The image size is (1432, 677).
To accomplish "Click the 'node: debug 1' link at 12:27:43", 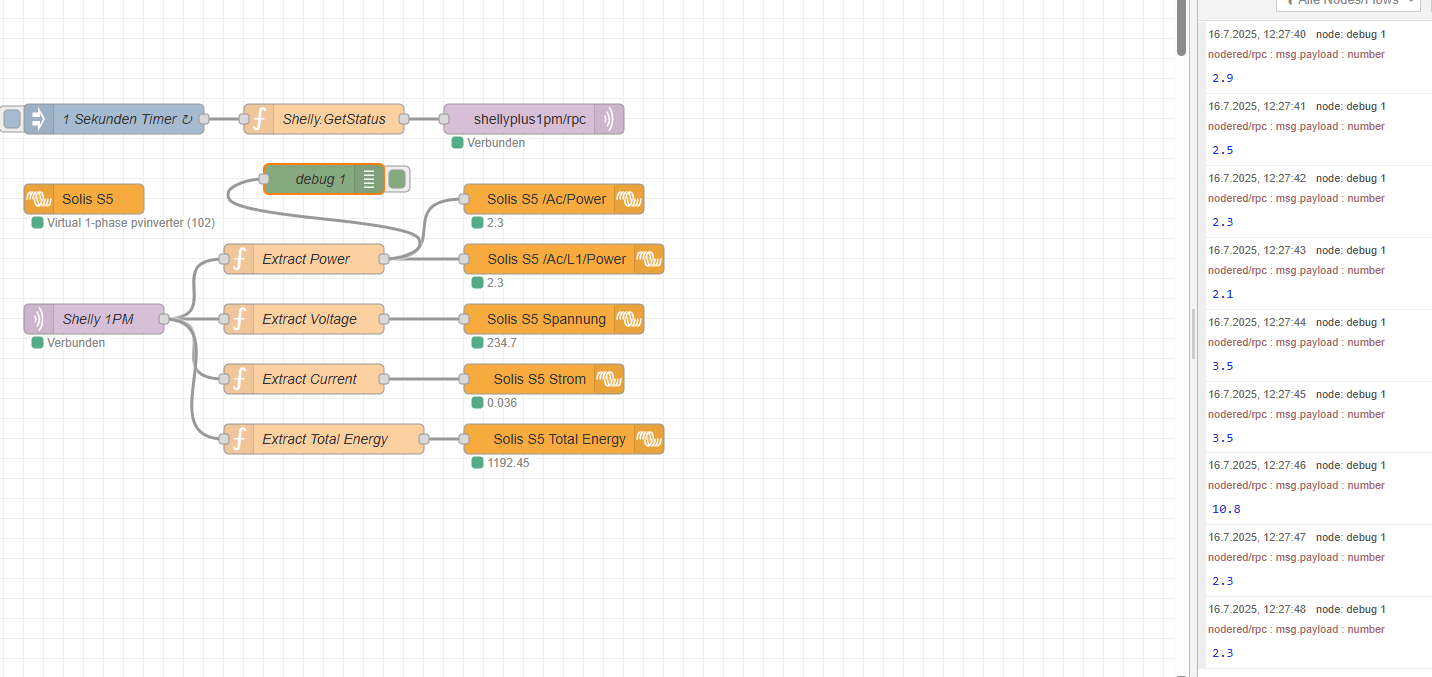I will pyautogui.click(x=1351, y=250).
